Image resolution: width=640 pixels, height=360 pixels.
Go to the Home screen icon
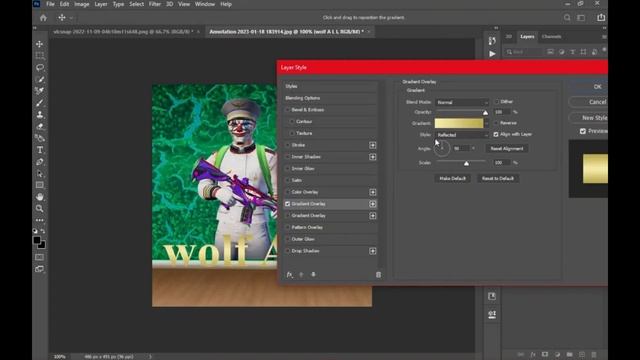[43, 18]
